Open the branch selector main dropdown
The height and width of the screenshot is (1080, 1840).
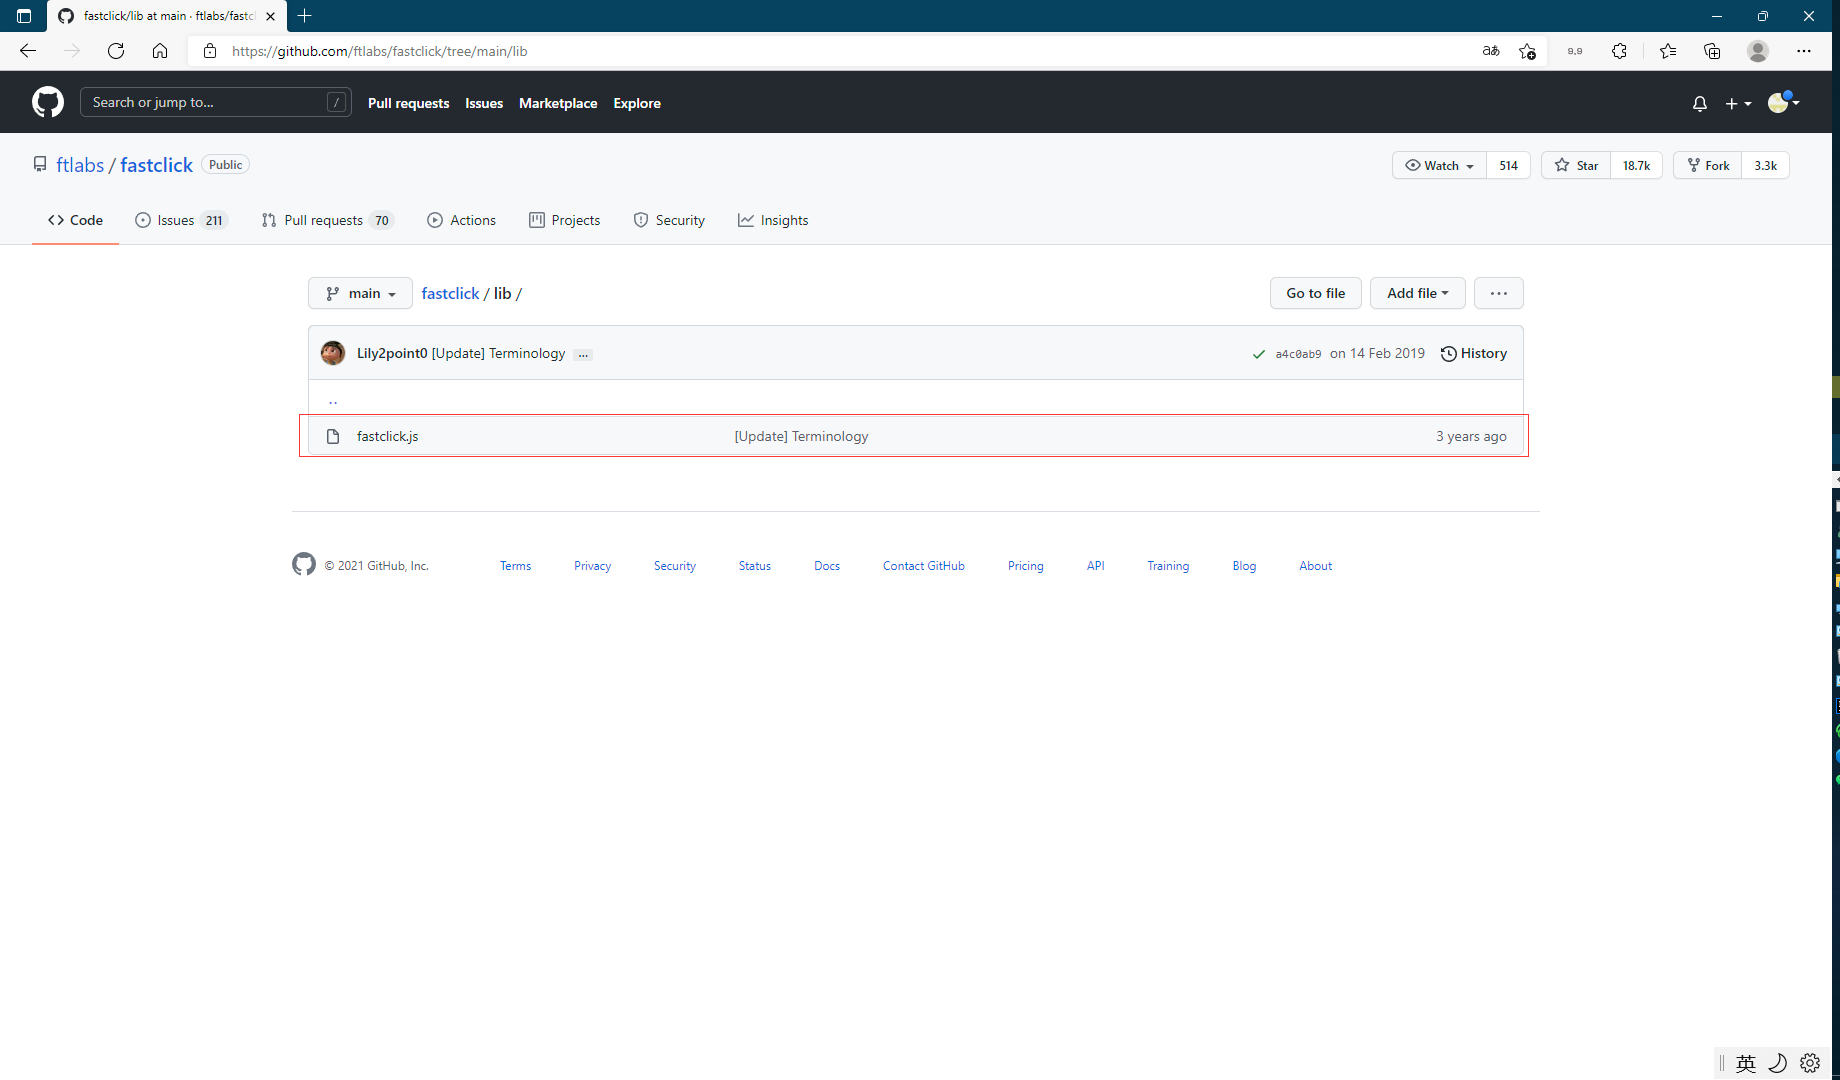[359, 293]
